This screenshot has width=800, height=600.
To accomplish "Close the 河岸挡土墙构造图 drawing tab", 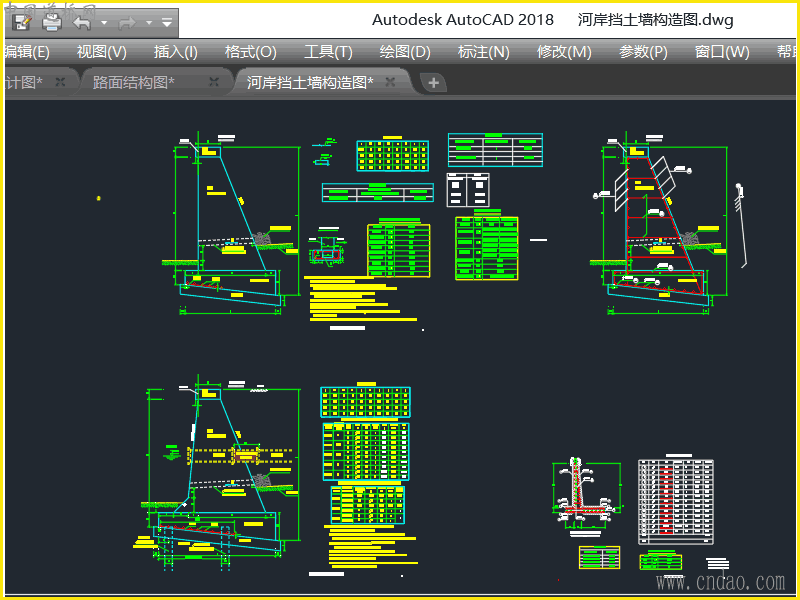I will [x=390, y=82].
